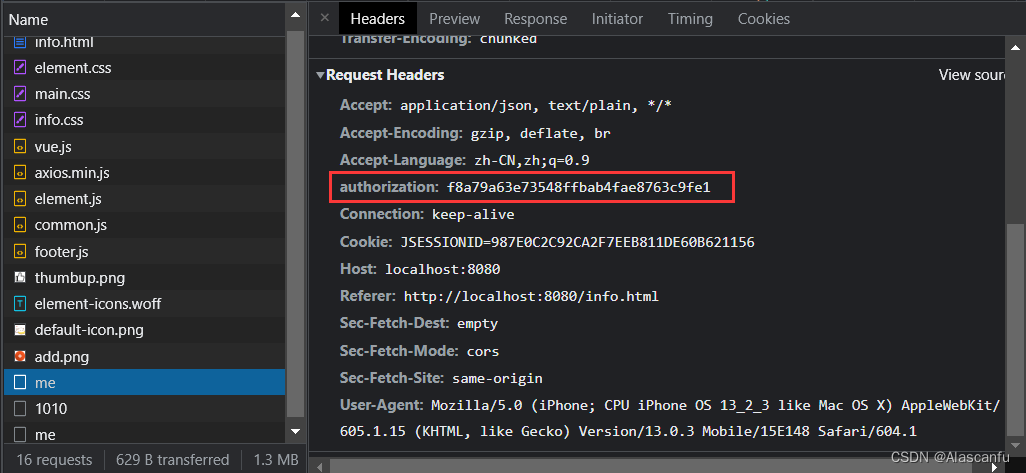The height and width of the screenshot is (473, 1026).
Task: Select the 1010 request row
Action: 144,409
